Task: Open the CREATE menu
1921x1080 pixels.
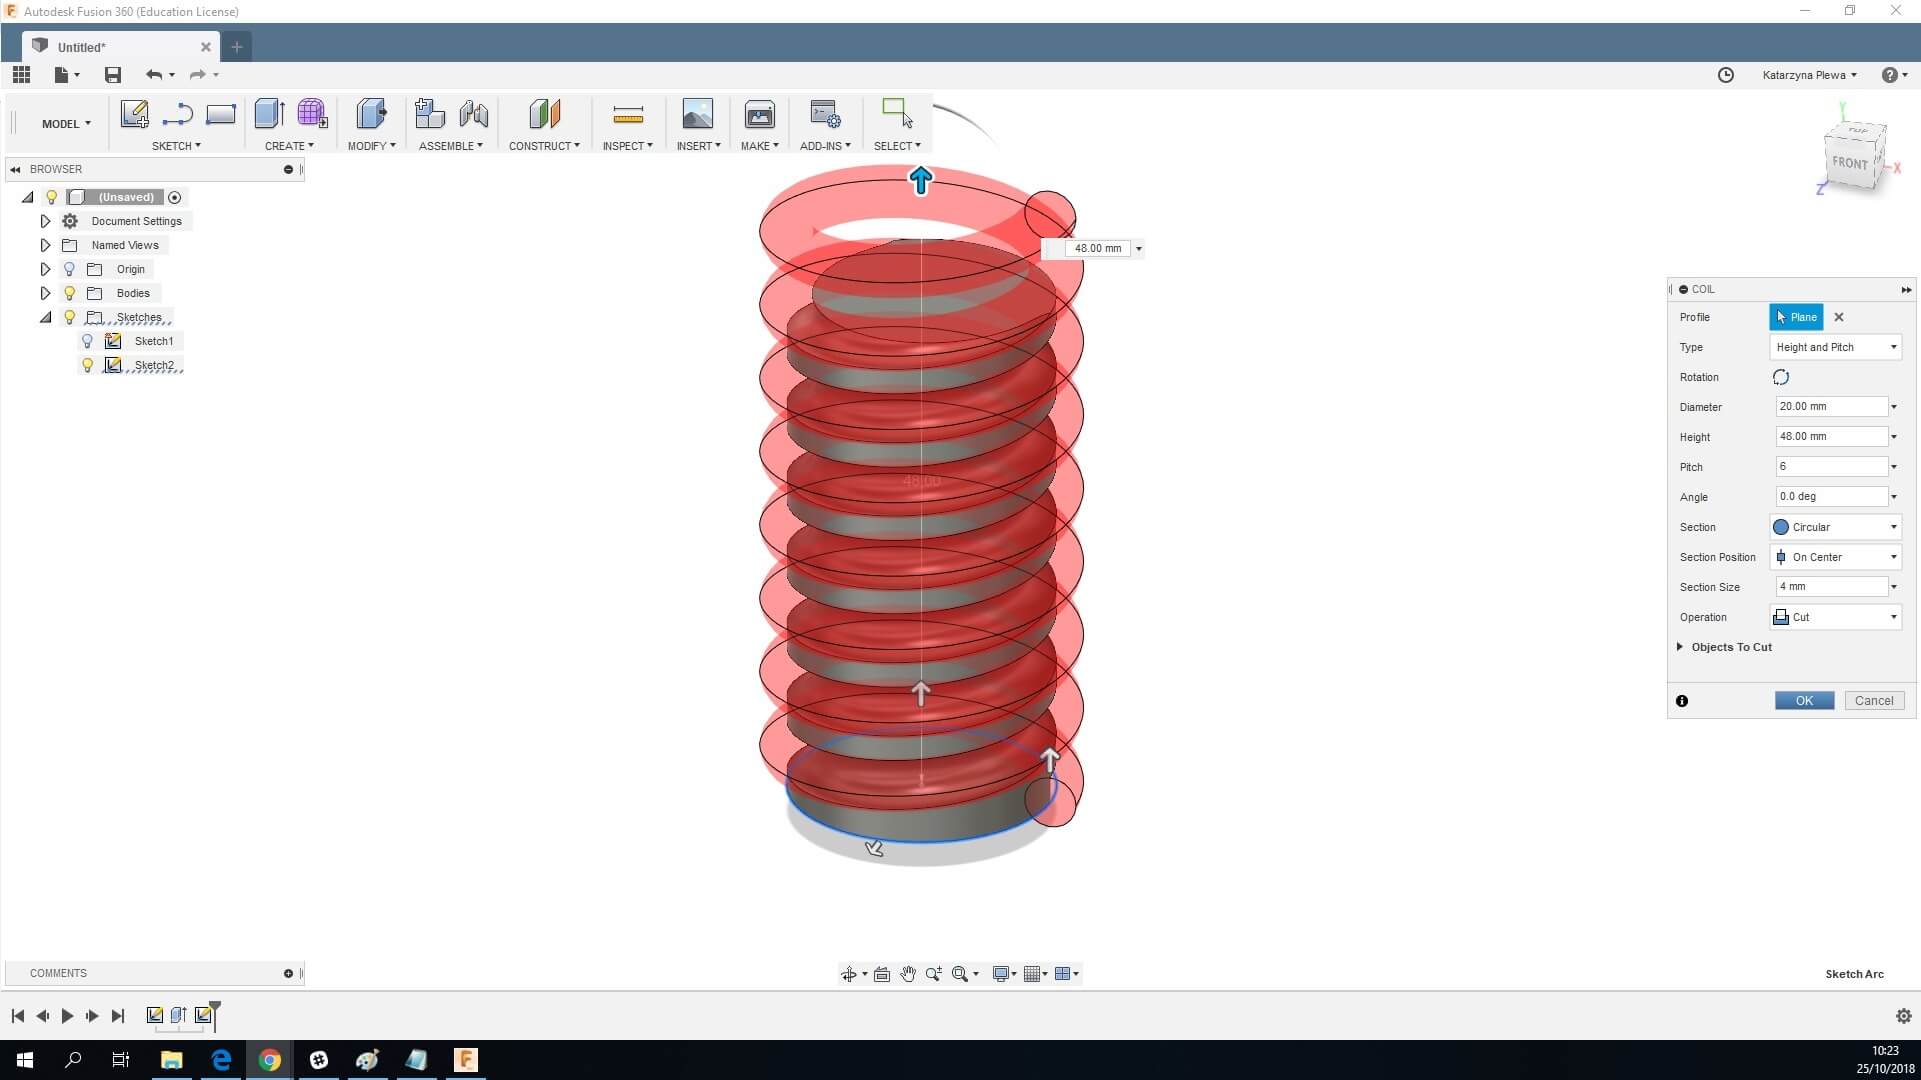Action: click(x=289, y=146)
